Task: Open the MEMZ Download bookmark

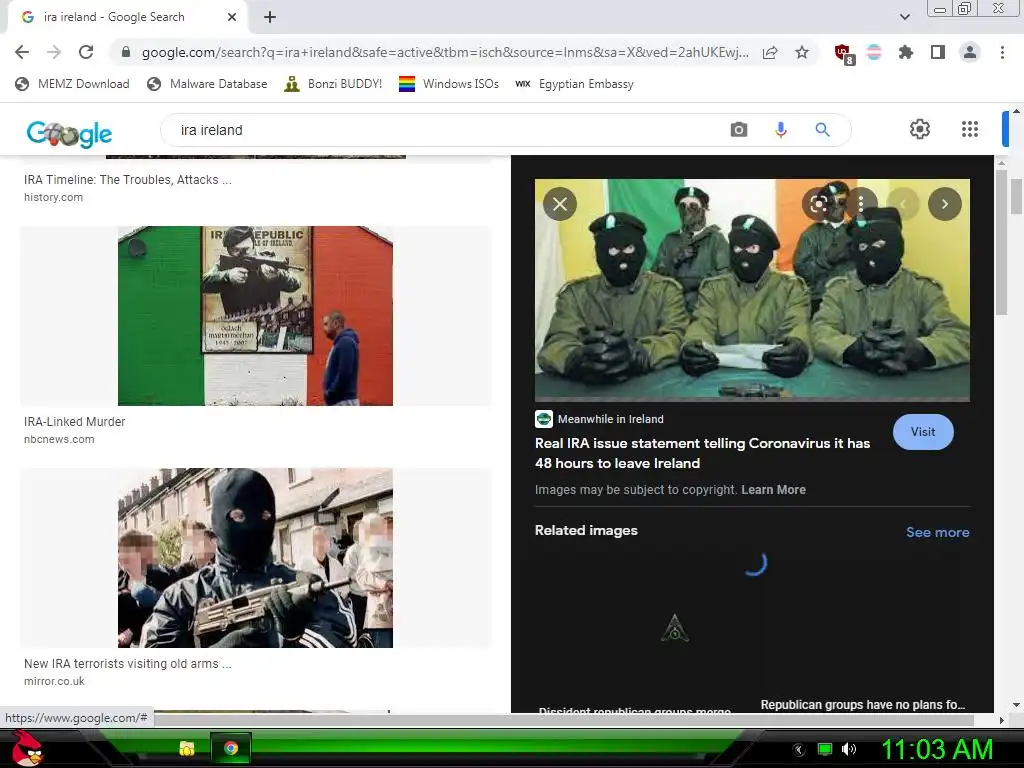Action: (72, 84)
